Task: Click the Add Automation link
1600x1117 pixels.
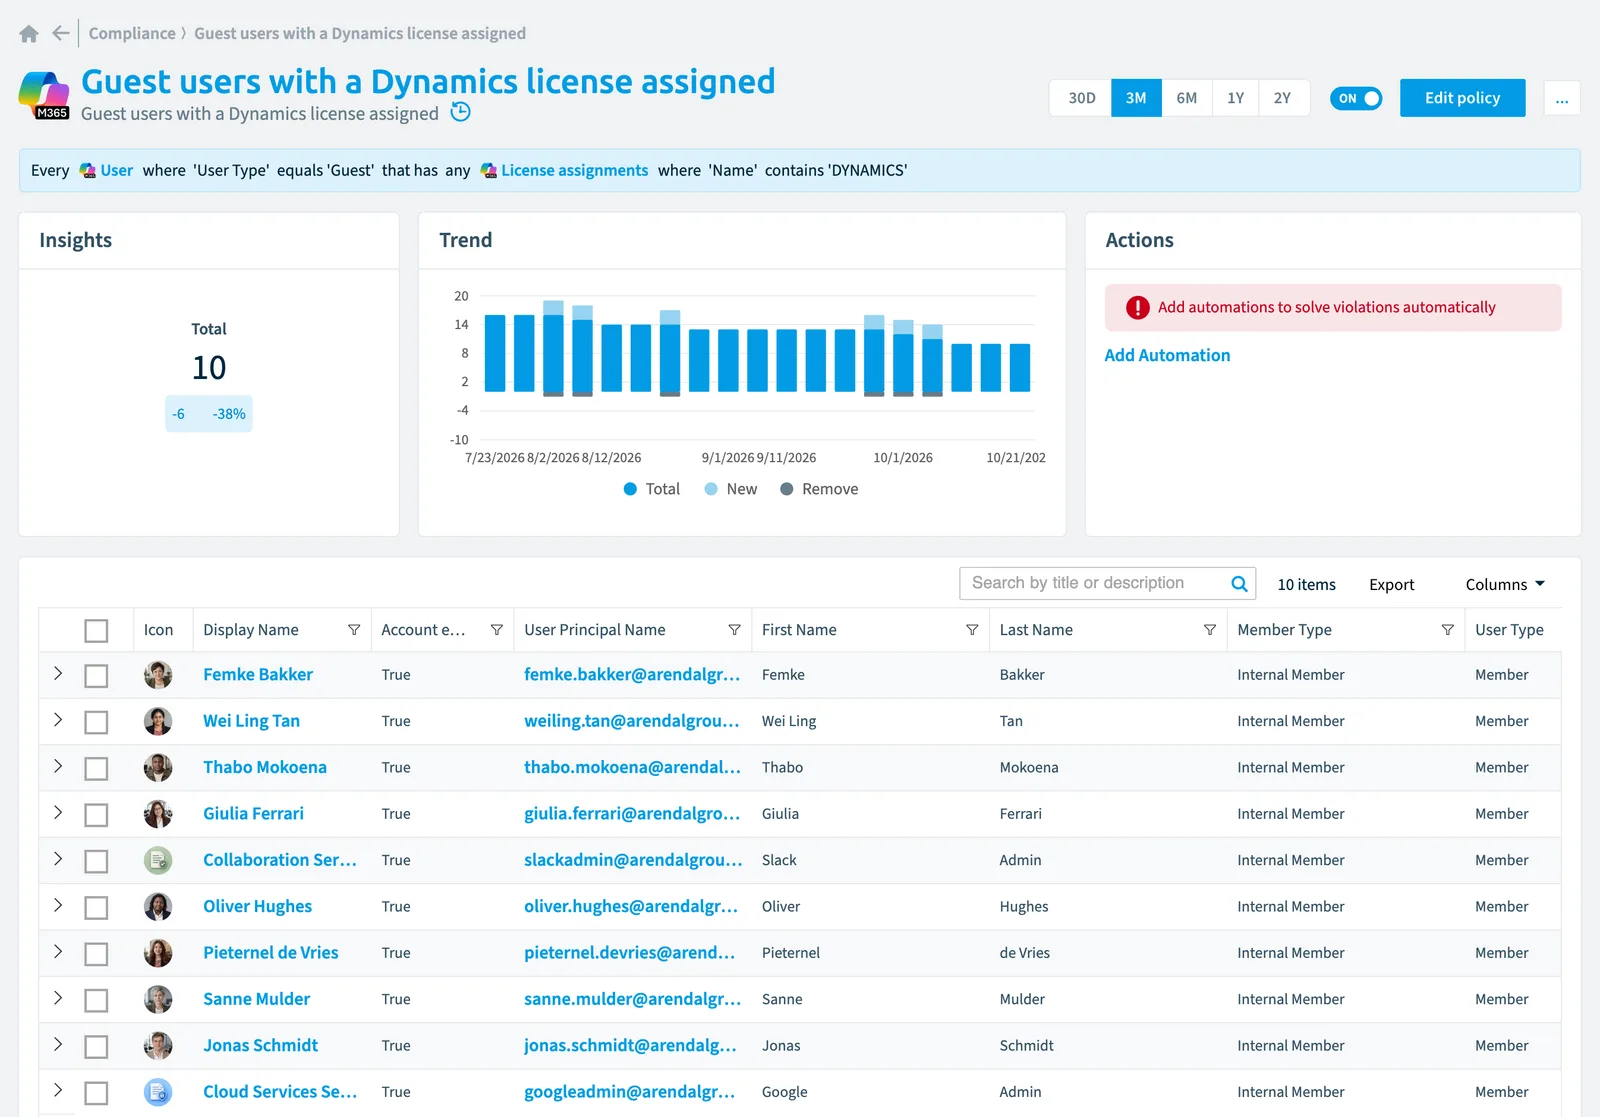Action: 1167,355
